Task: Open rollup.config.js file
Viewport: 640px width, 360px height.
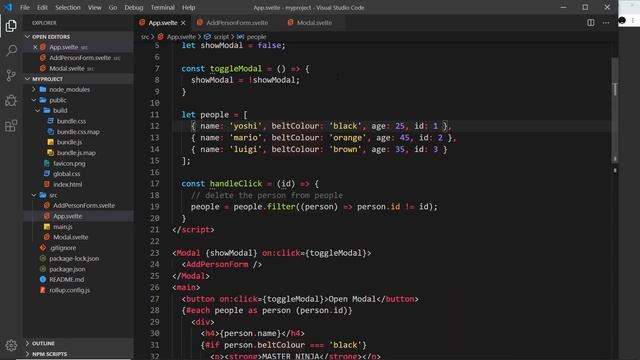Action: (x=69, y=290)
